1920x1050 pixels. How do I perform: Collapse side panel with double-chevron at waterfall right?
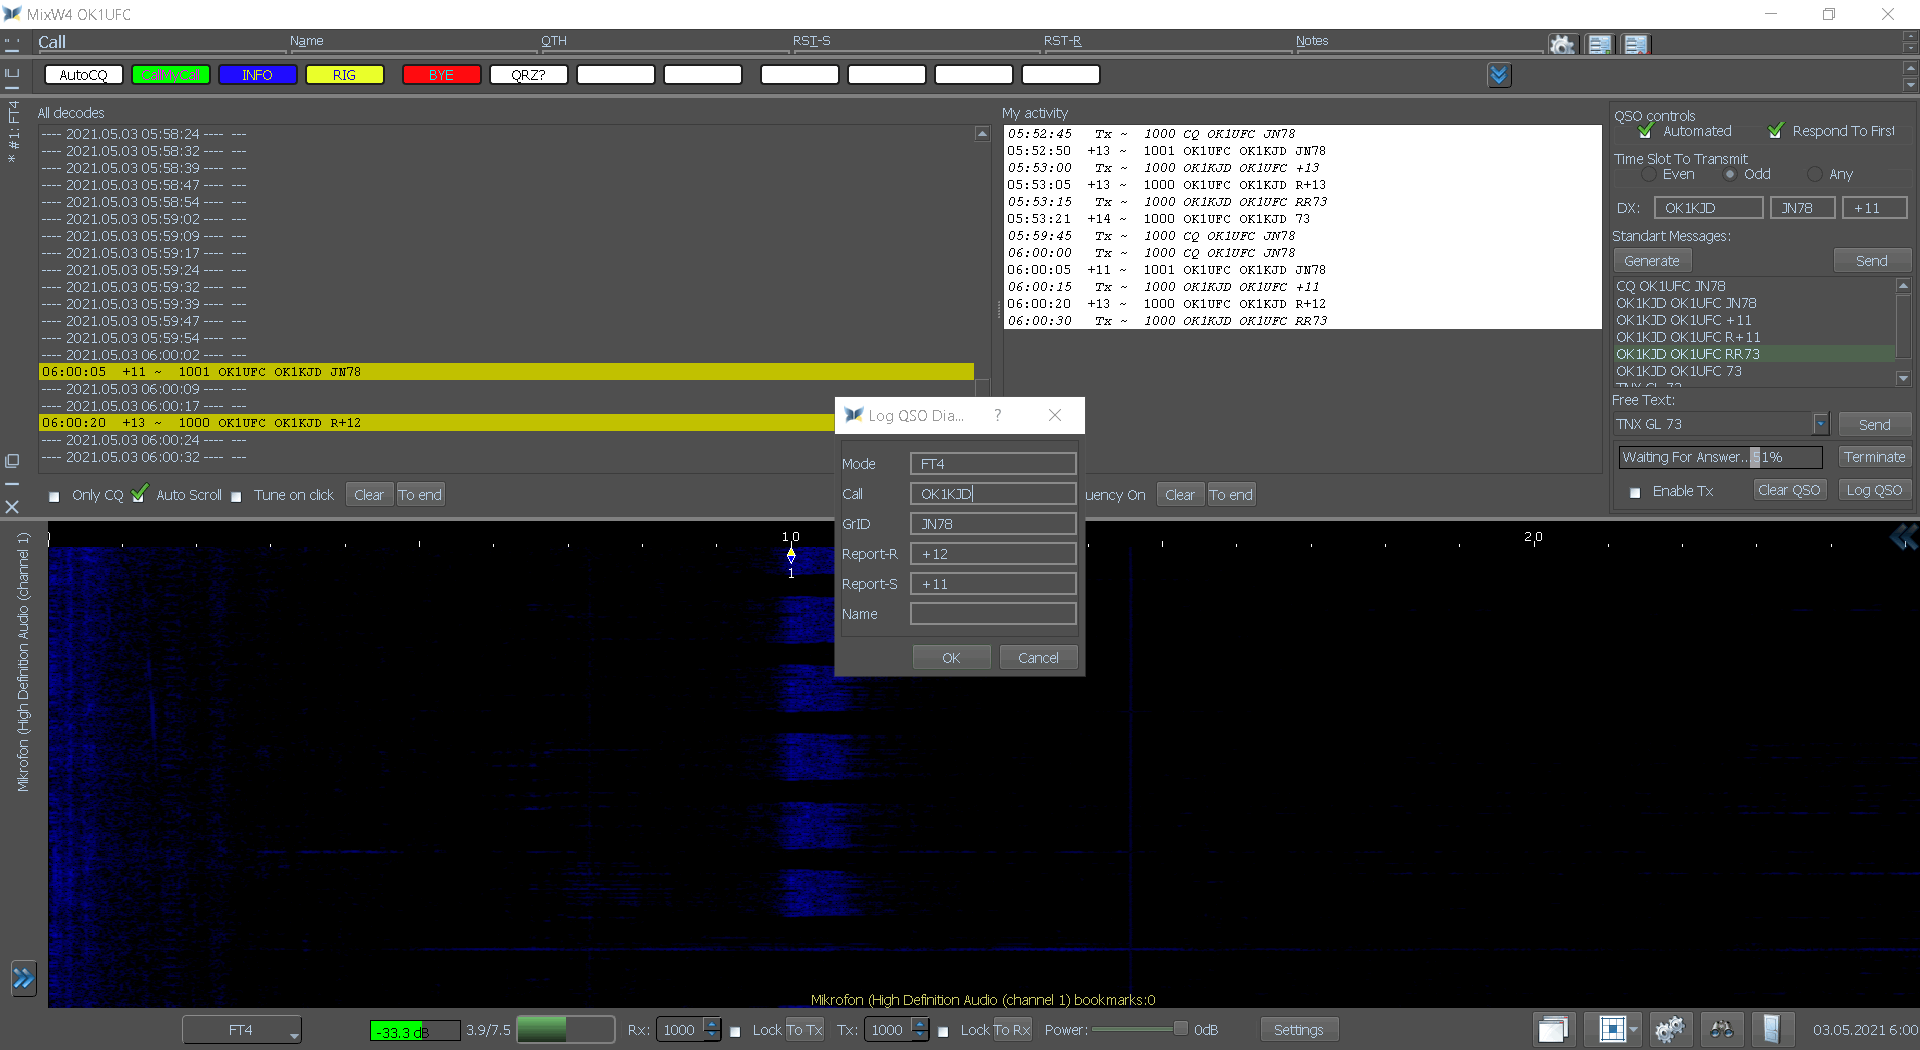click(1903, 538)
